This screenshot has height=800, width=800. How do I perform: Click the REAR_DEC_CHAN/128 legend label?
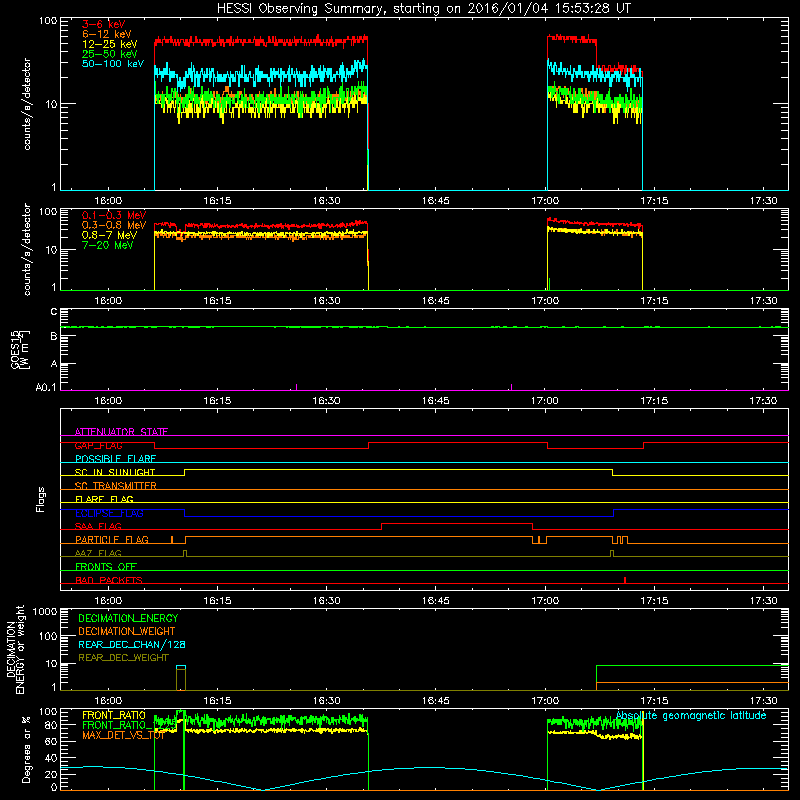132,644
